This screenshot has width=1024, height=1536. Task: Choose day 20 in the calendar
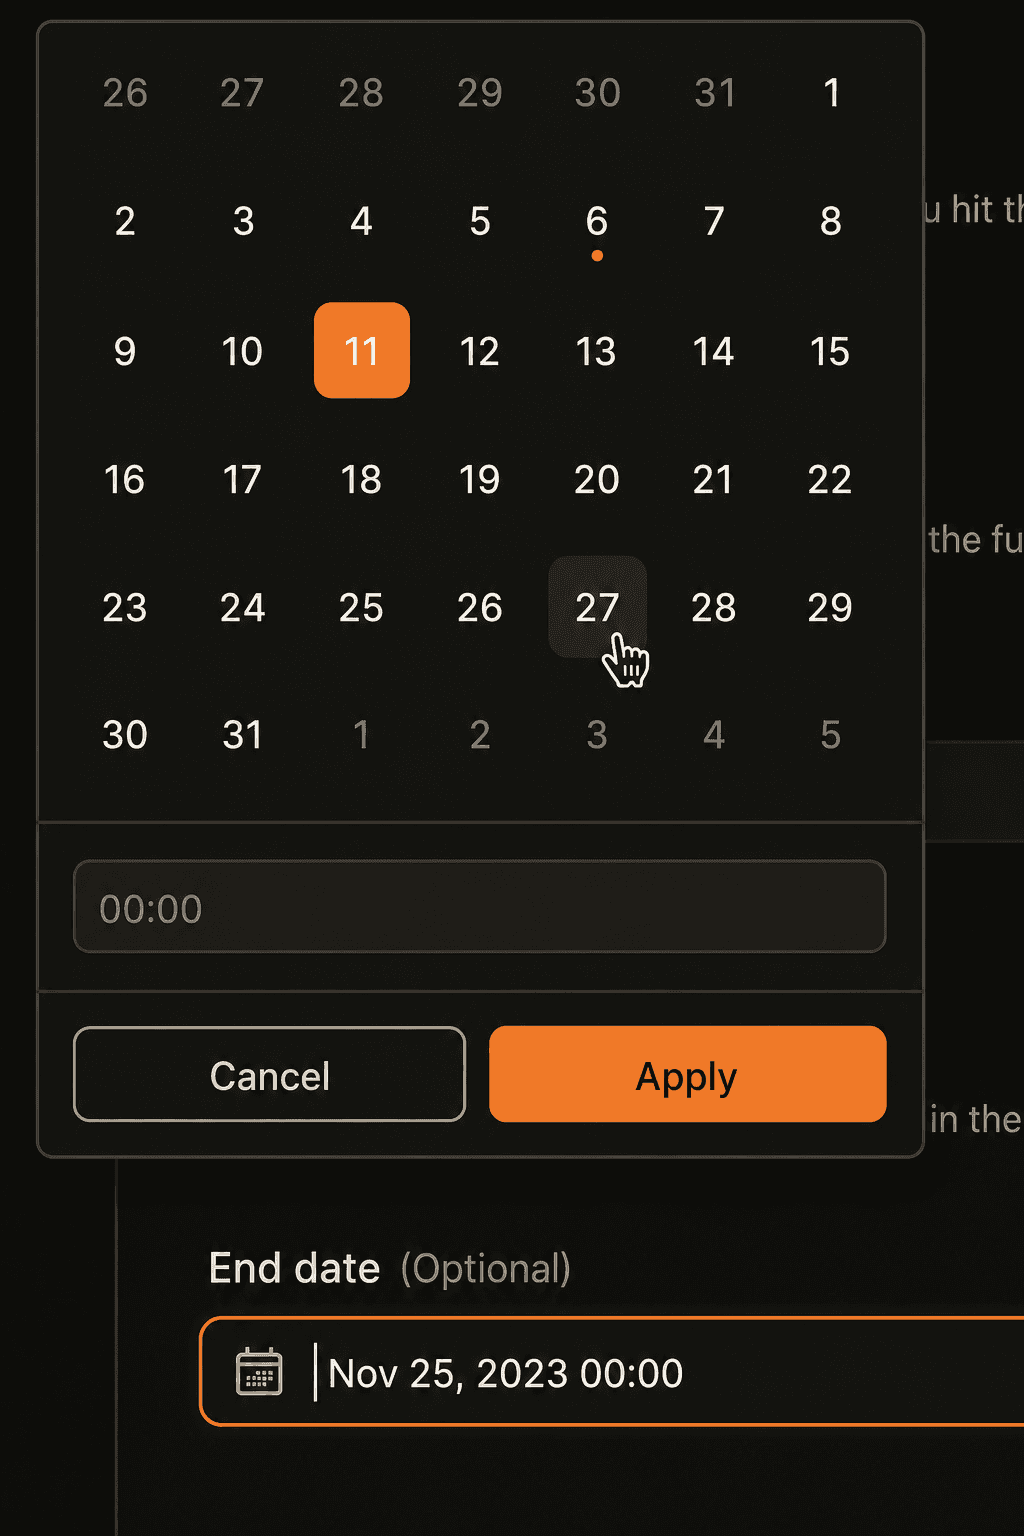pos(597,479)
